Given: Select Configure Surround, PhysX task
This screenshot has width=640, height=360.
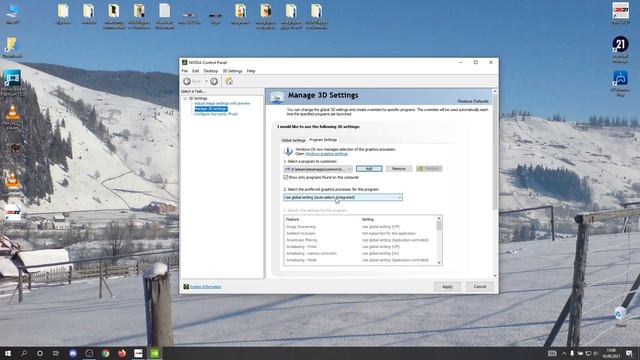Looking at the screenshot, I should point(216,114).
